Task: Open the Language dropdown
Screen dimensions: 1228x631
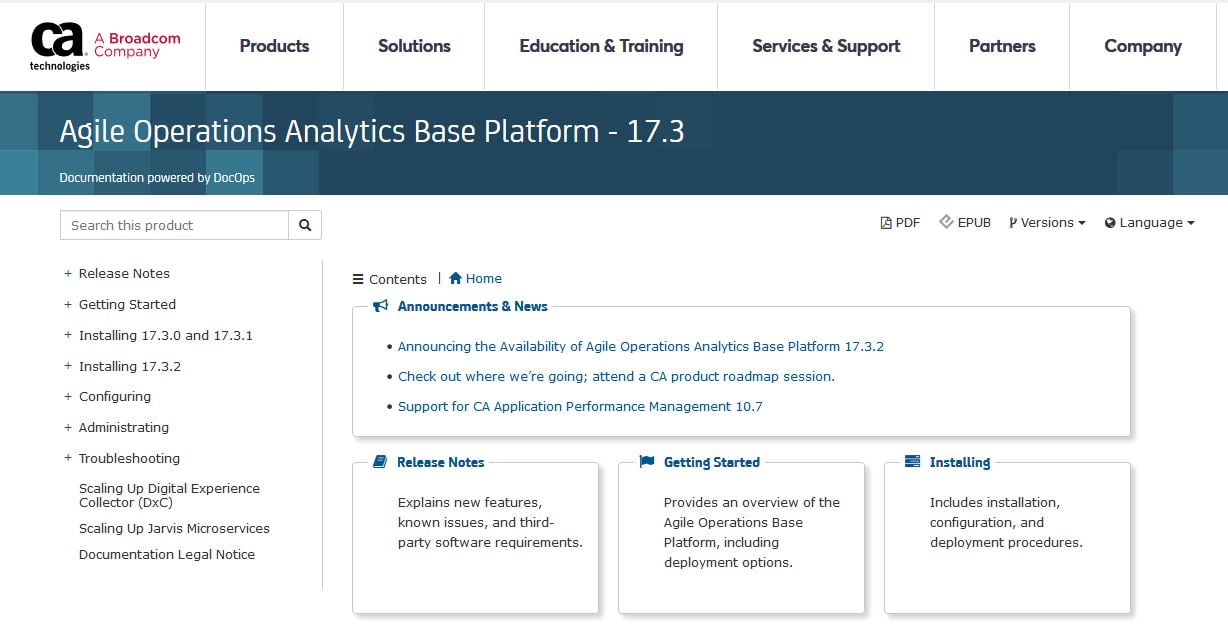Action: tap(1150, 223)
